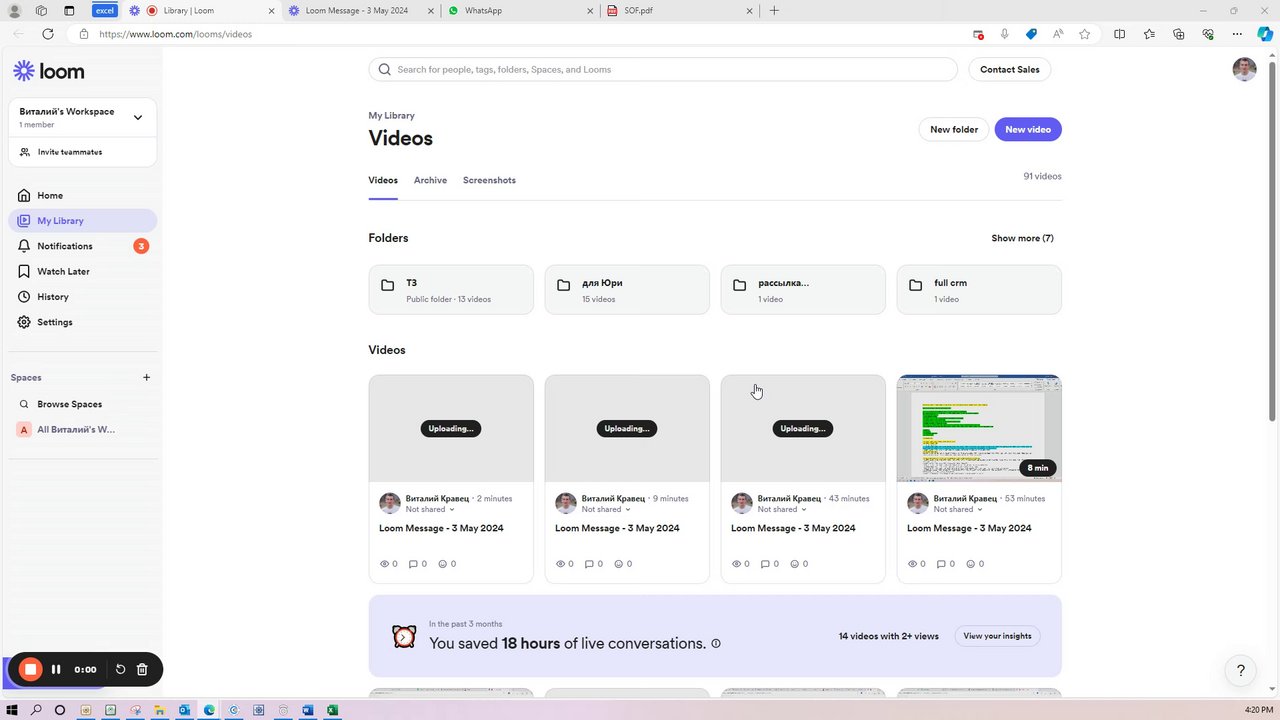Screen dimensions: 1280x720
Task: Open the video uploaded 43 minutes ago
Action: [x=803, y=428]
